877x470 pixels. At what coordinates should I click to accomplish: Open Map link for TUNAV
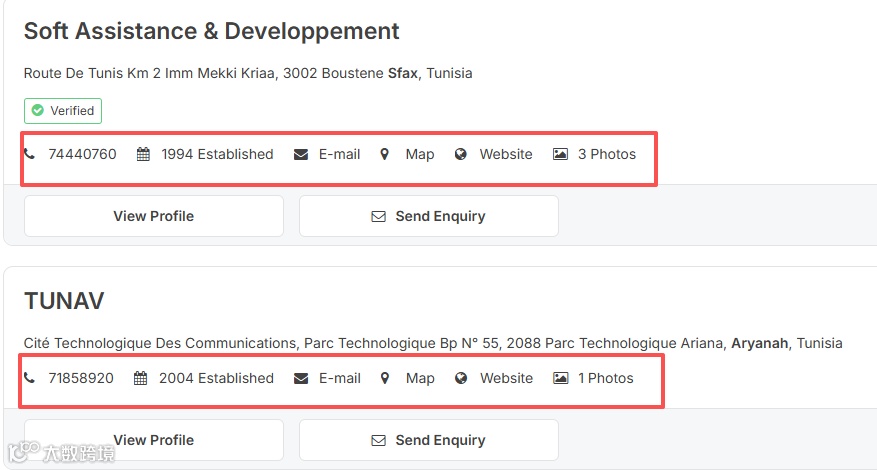tap(420, 378)
